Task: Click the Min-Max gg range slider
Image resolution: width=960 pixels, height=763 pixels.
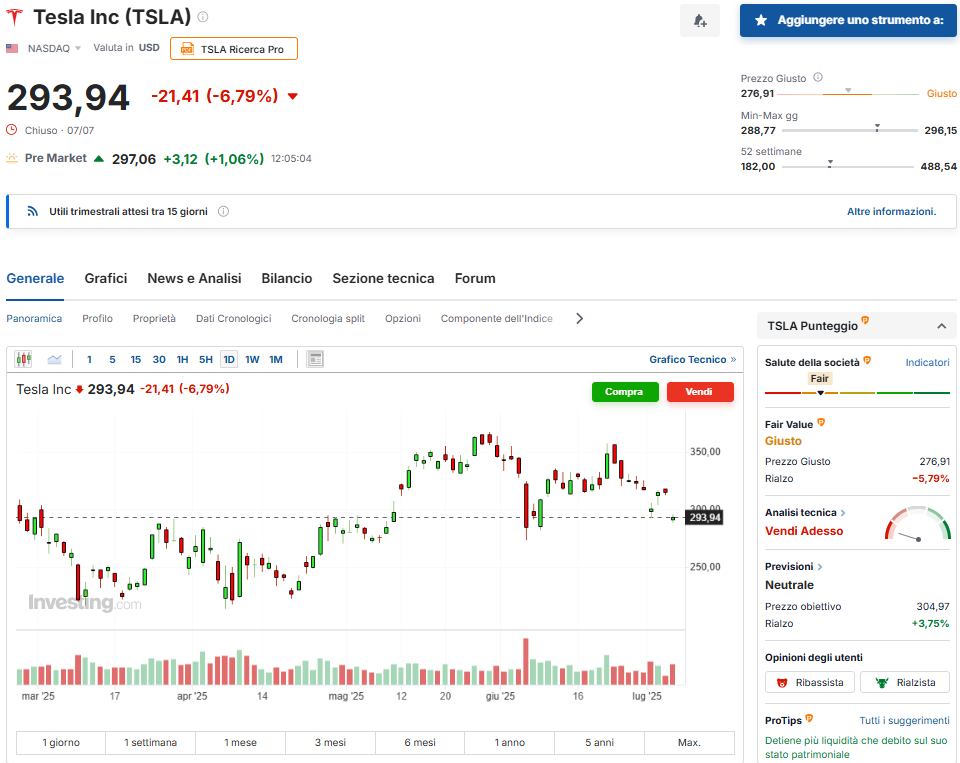Action: coord(850,130)
